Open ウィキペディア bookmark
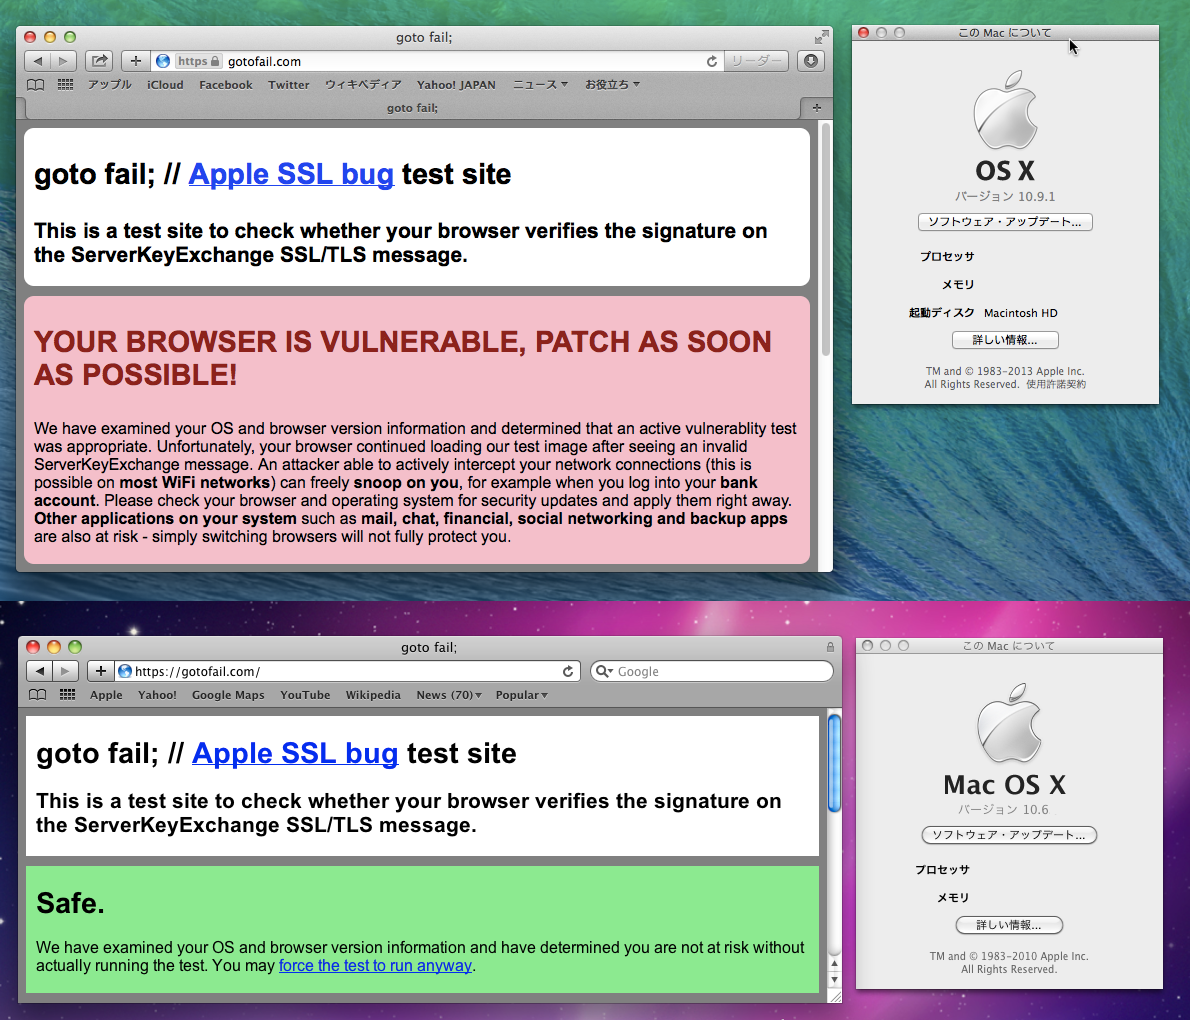Screen dimensions: 1190x1020 coord(363,85)
